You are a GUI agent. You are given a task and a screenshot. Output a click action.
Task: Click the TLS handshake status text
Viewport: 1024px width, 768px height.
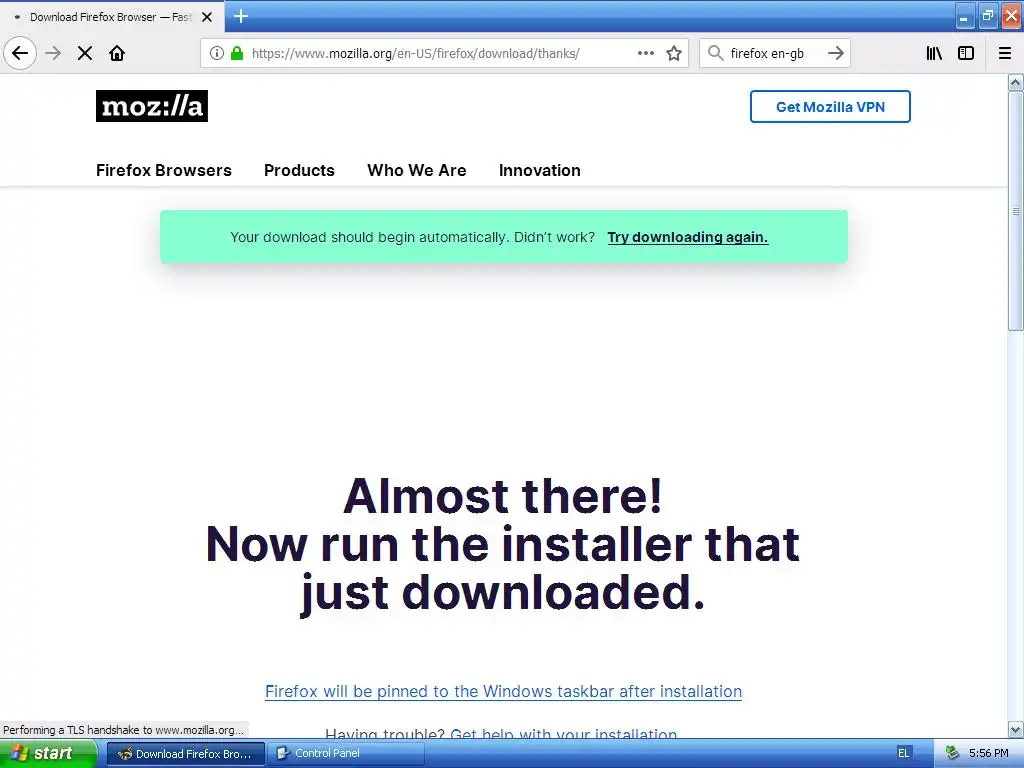(124, 730)
